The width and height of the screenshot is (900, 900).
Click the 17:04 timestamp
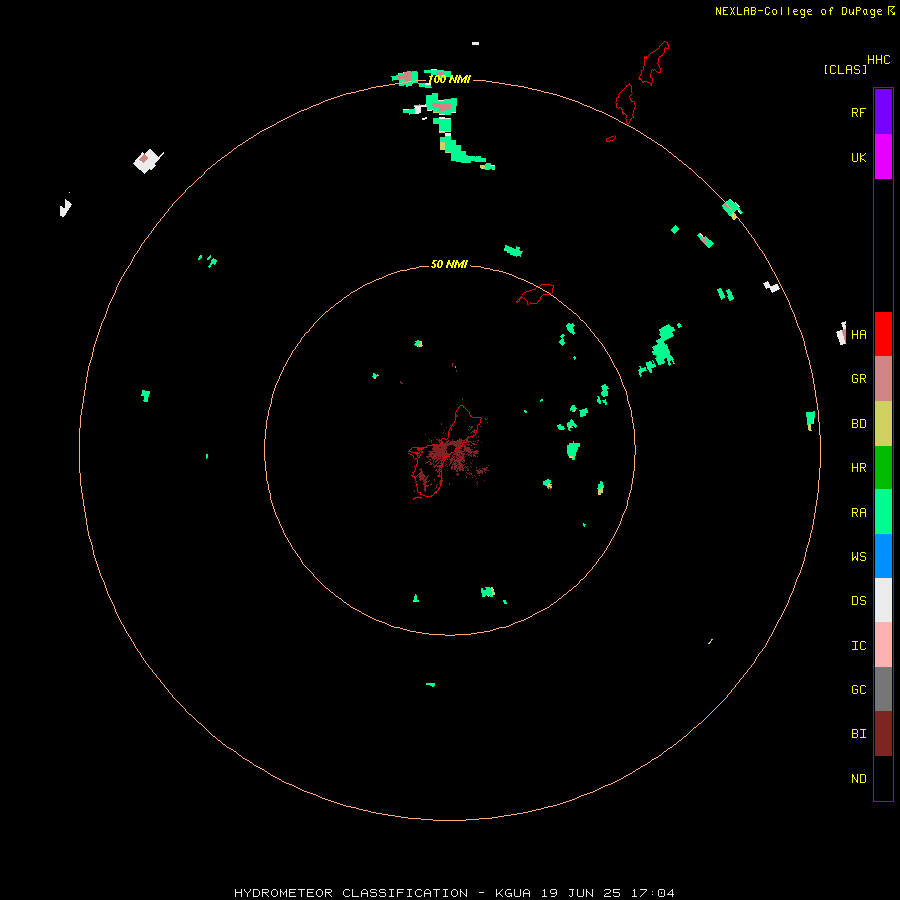653,893
